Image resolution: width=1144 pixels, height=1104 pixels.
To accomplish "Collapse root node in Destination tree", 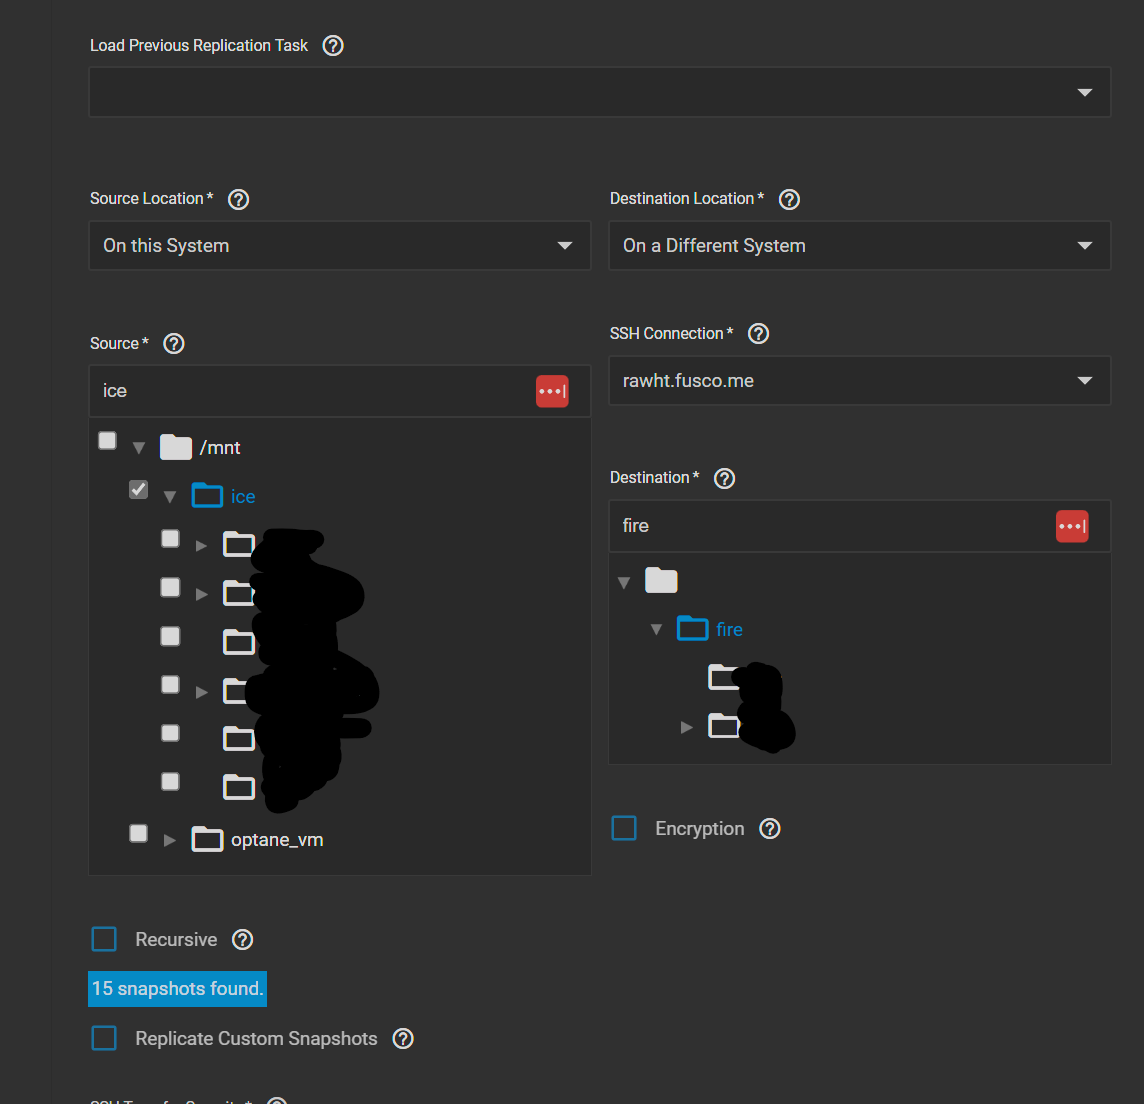I will point(624,582).
